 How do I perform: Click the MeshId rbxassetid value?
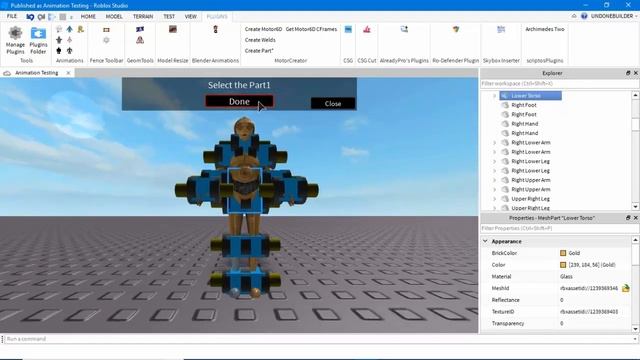[589, 288]
